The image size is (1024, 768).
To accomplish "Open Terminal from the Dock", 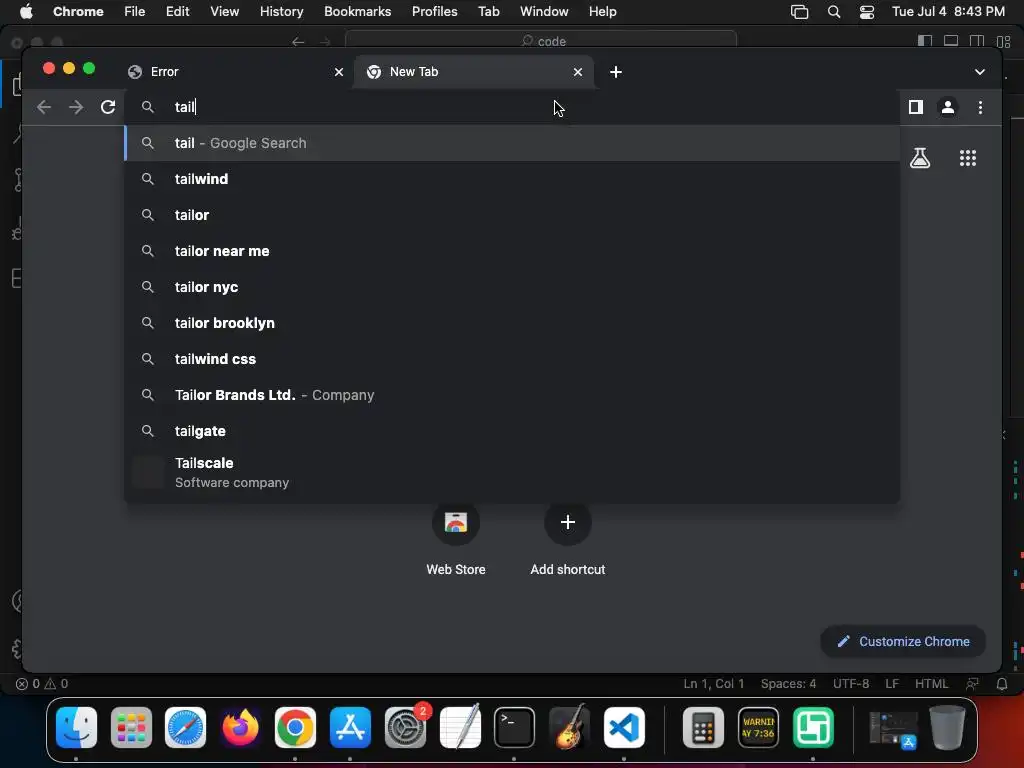I will pos(515,727).
